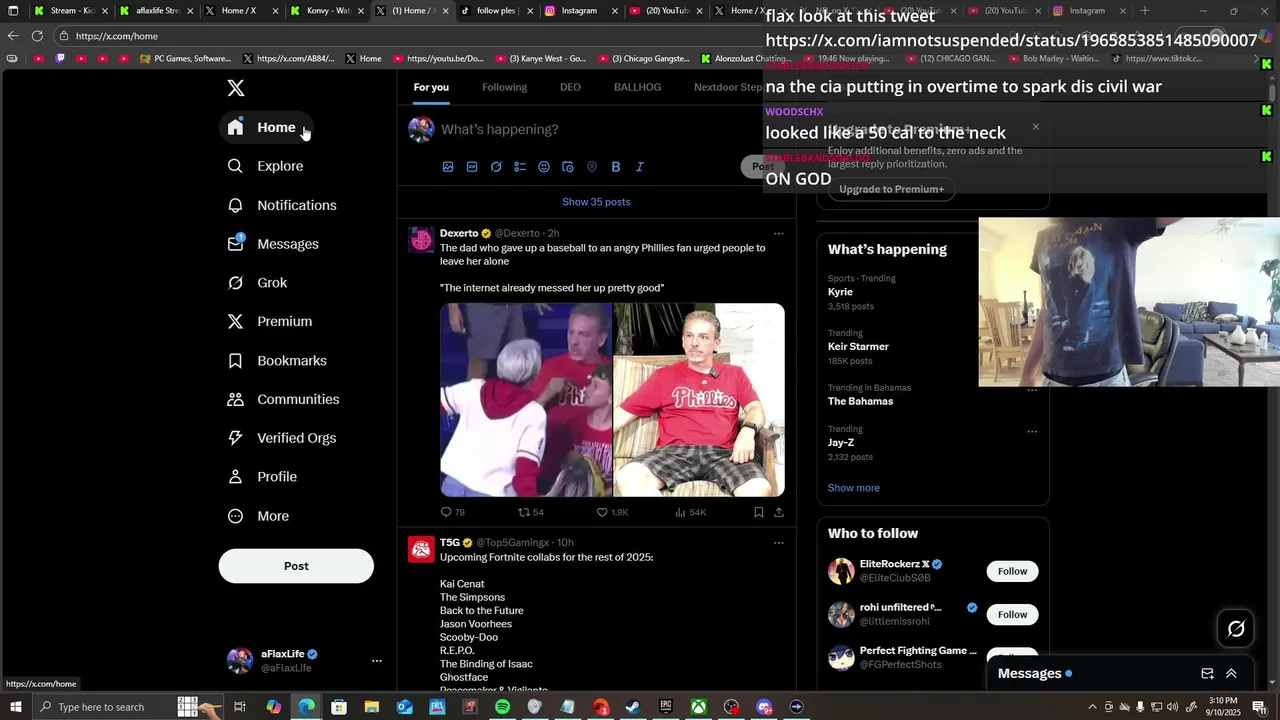Open the Dexerto profile avatar

(x=421, y=240)
